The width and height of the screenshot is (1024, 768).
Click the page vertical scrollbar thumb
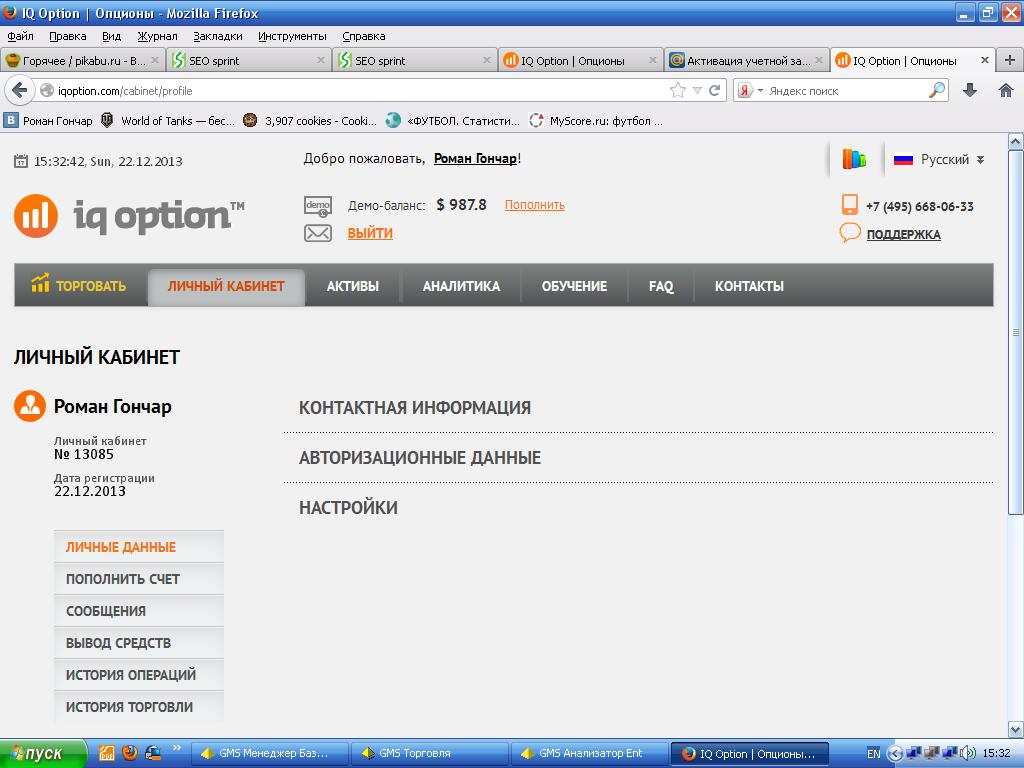tap(1015, 332)
